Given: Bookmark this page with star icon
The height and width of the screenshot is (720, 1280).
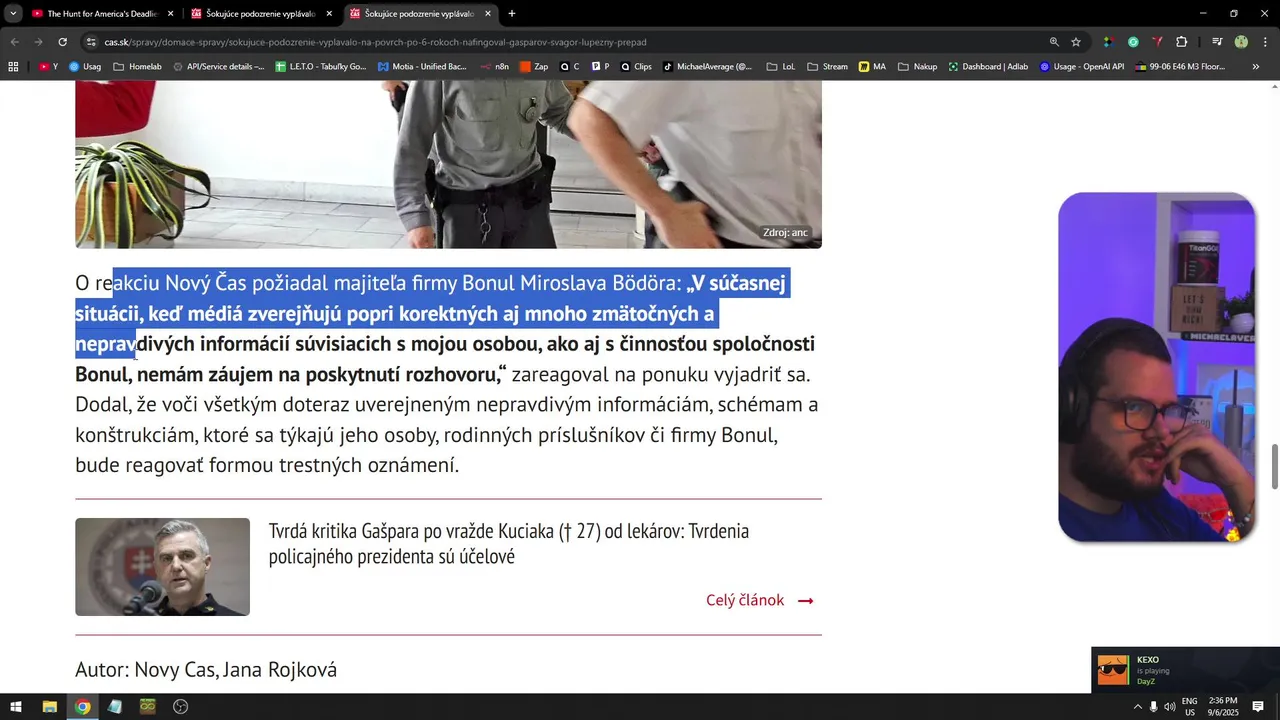Looking at the screenshot, I should (x=1076, y=42).
